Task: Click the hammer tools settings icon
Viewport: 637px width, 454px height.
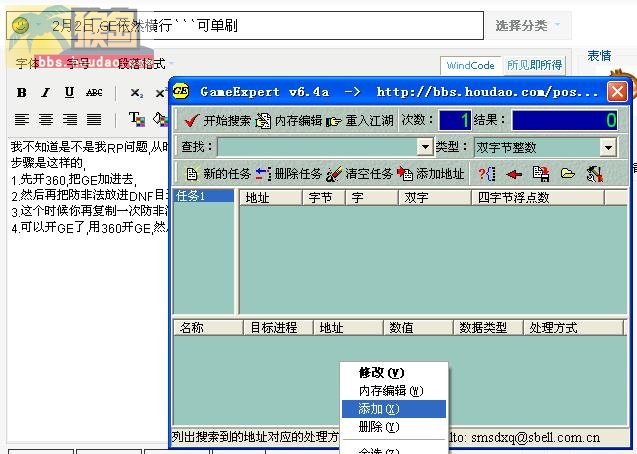Action: (x=594, y=174)
